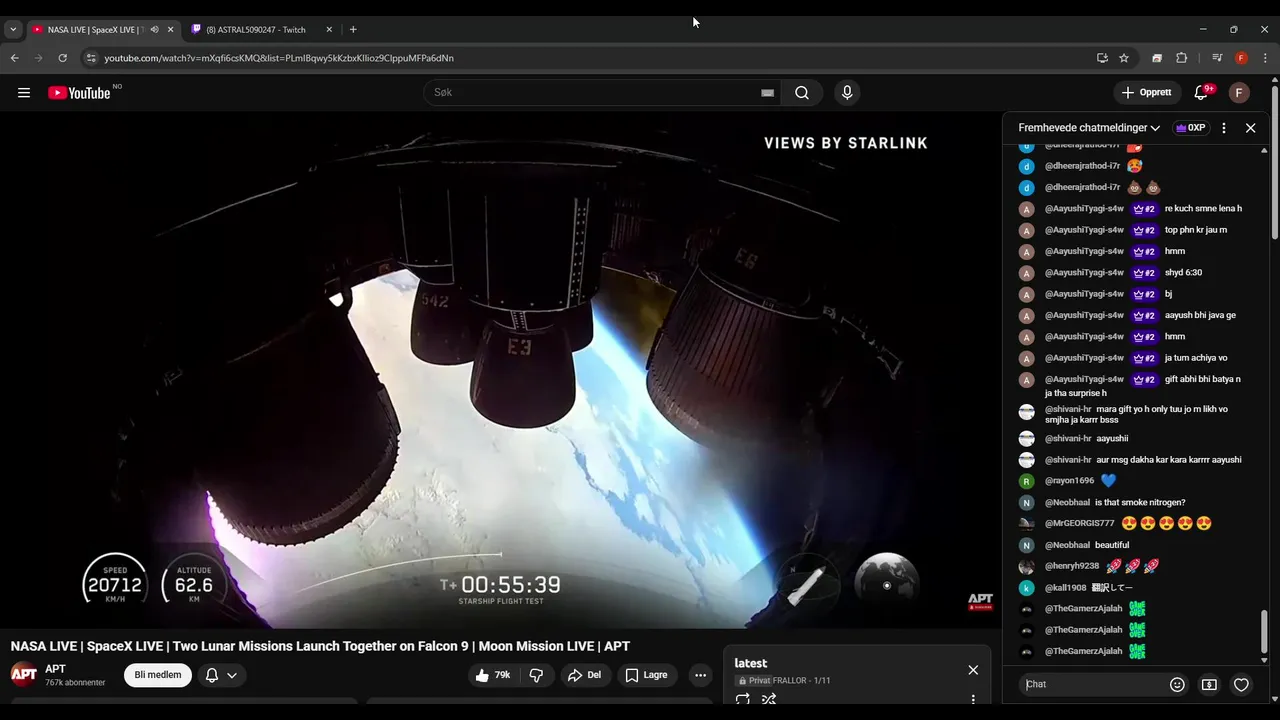Viewport: 1280px width, 720px height.
Task: View site information in address bar
Action: pyautogui.click(x=91, y=58)
